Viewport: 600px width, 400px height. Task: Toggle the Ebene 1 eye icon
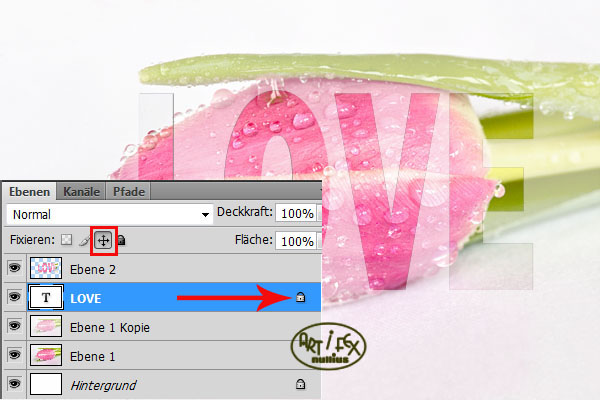click(15, 354)
